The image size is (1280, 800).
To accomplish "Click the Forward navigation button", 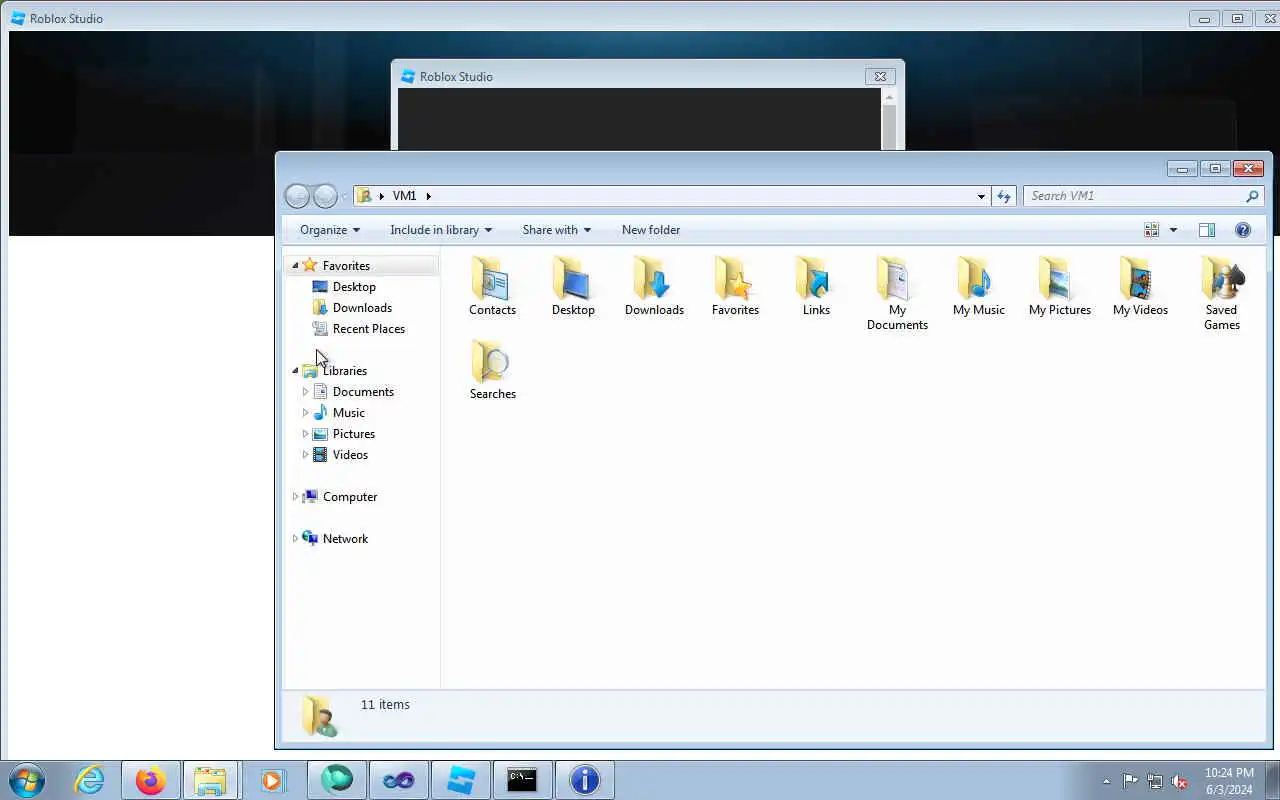I will tap(325, 196).
